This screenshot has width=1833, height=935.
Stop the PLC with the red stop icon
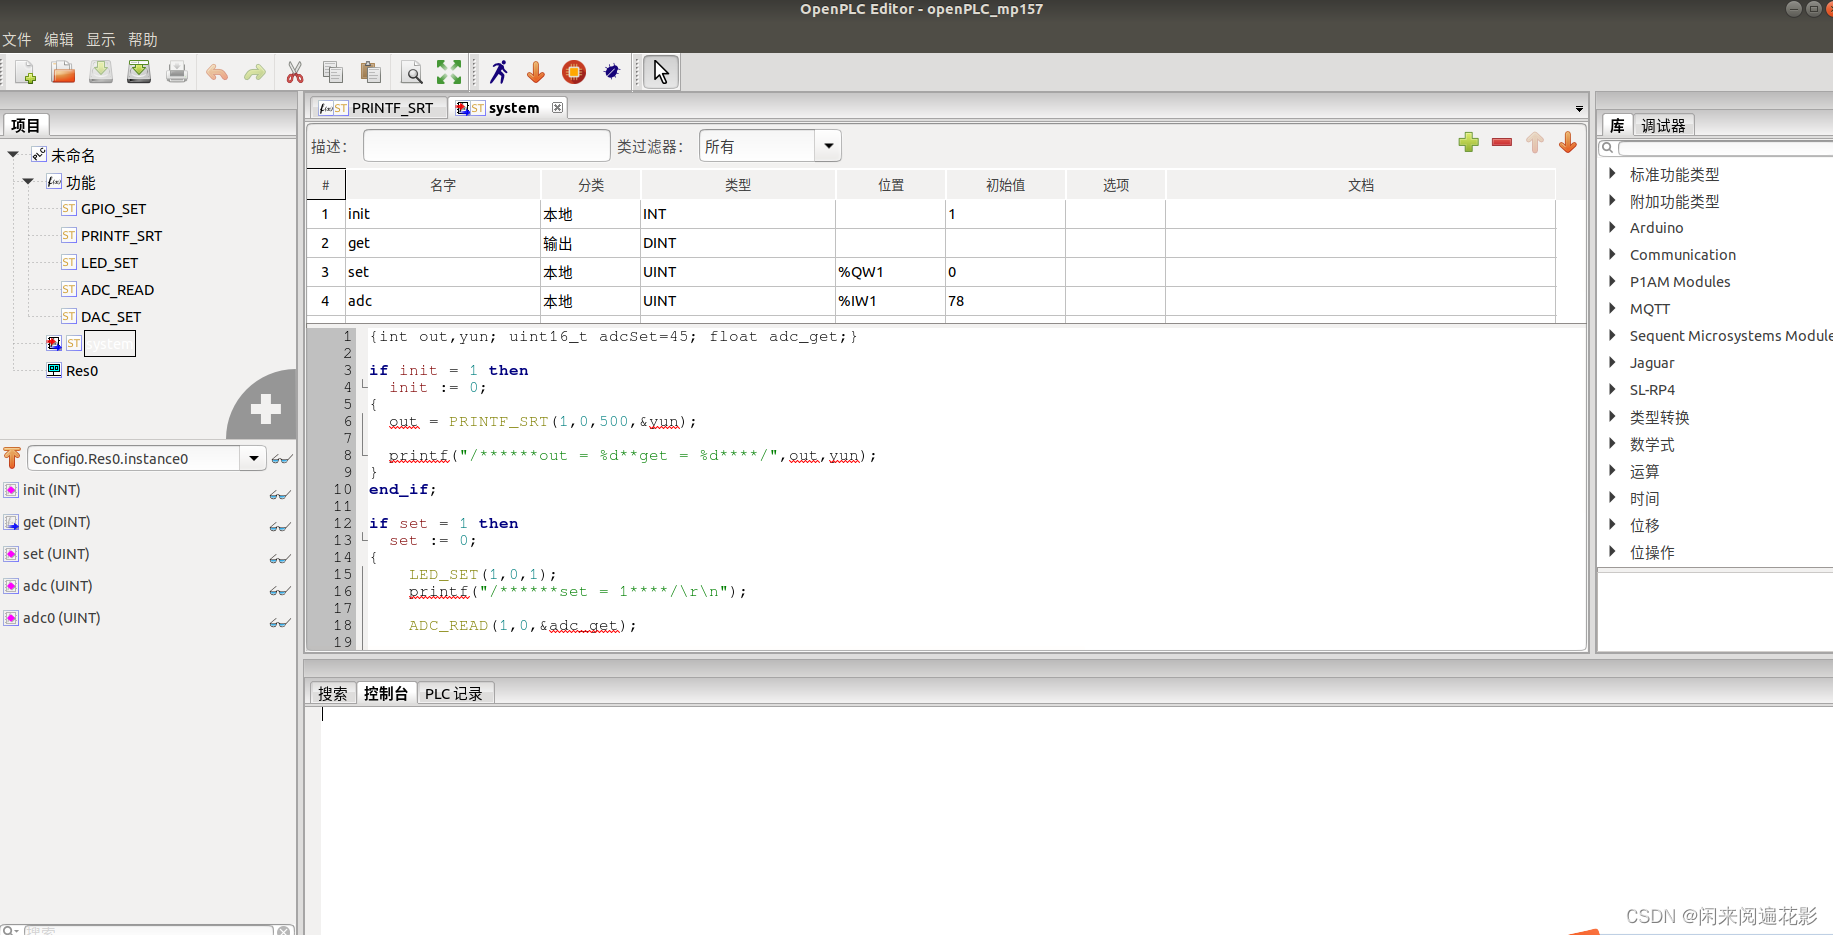coord(573,71)
